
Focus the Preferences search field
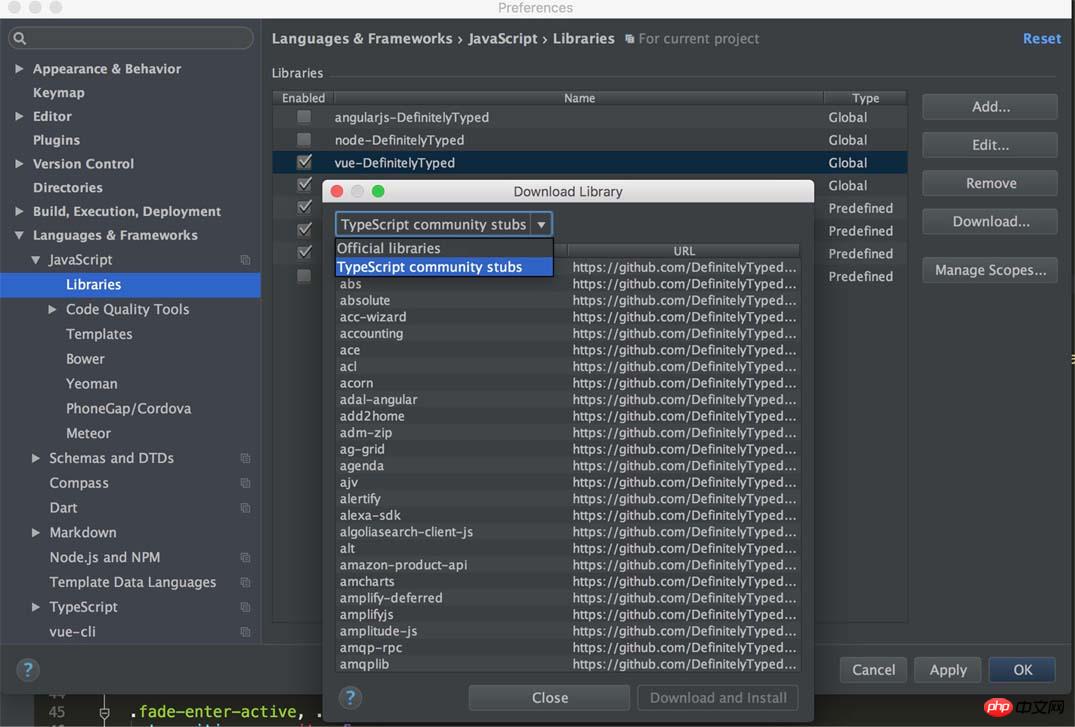[x=131, y=38]
